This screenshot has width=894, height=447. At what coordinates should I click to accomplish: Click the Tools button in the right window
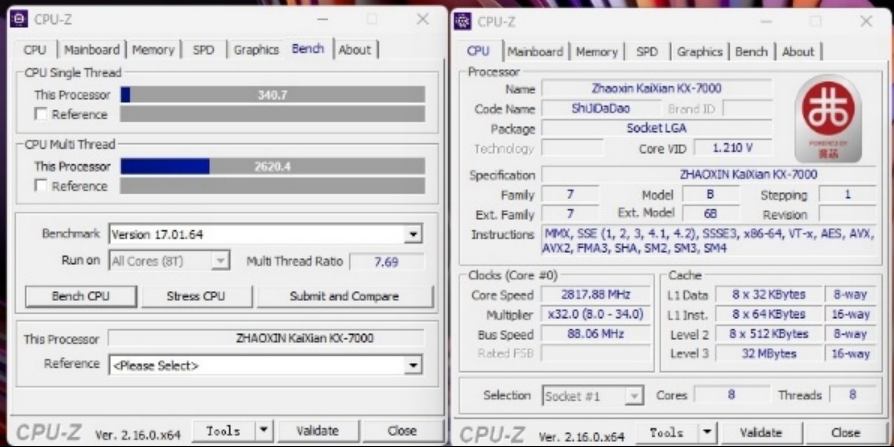tap(667, 433)
